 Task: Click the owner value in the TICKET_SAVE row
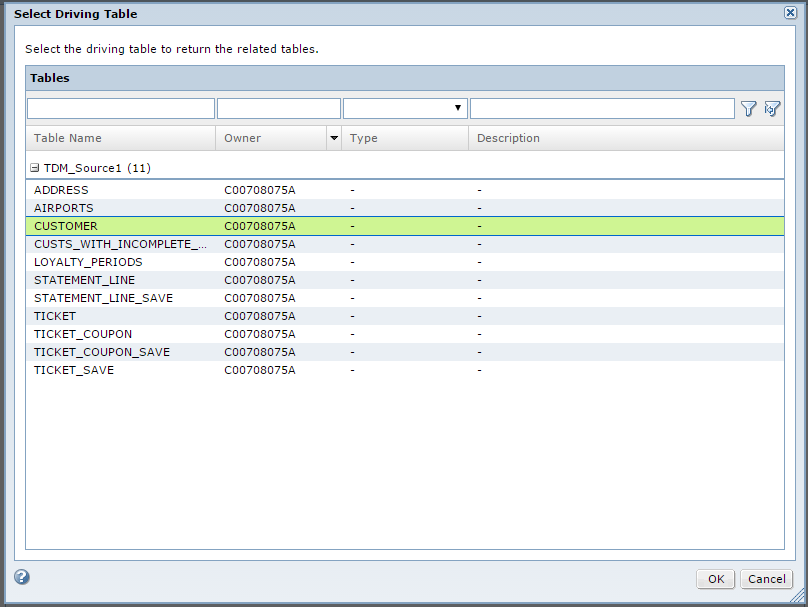click(260, 370)
